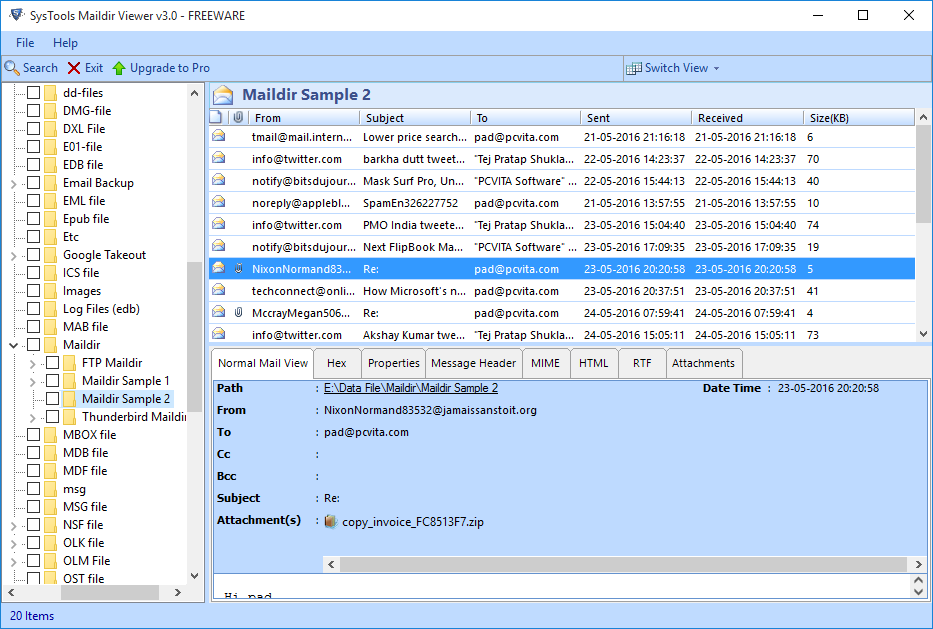Switch to the Hex tab
The height and width of the screenshot is (629, 933).
(x=336, y=363)
